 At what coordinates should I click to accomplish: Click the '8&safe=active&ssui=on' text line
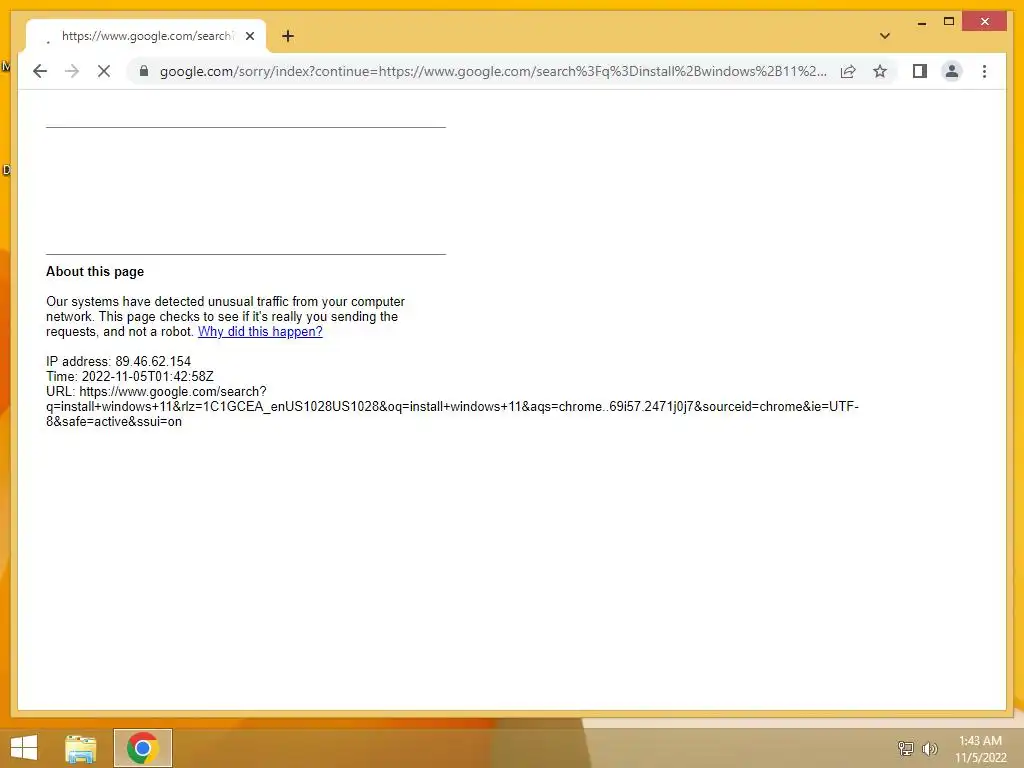pyautogui.click(x=114, y=422)
